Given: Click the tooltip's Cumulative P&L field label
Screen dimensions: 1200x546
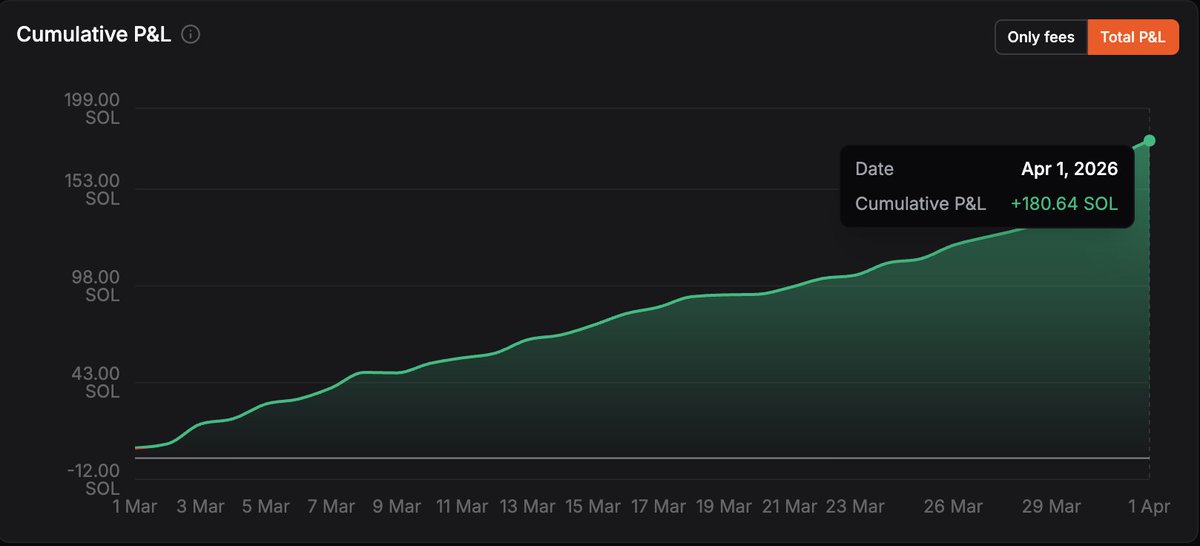Looking at the screenshot, I should [920, 204].
